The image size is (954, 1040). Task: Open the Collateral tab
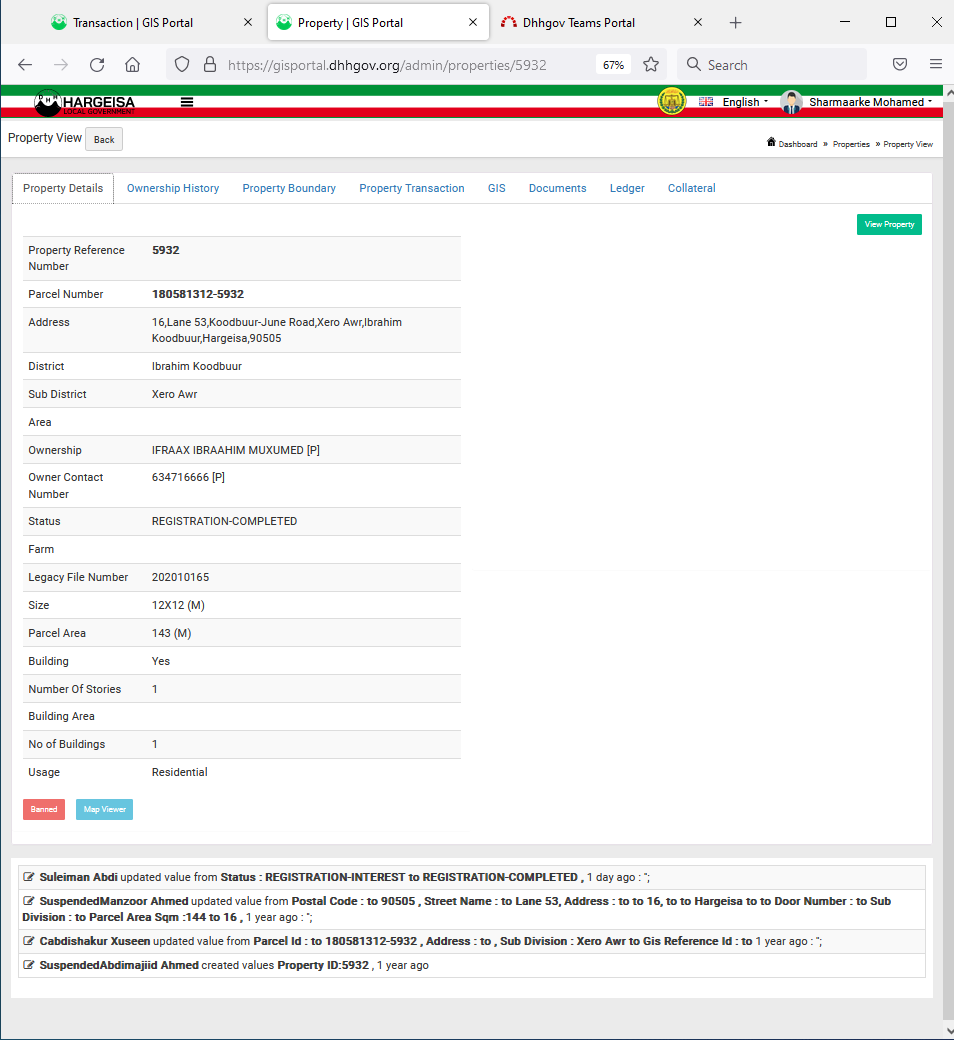691,188
